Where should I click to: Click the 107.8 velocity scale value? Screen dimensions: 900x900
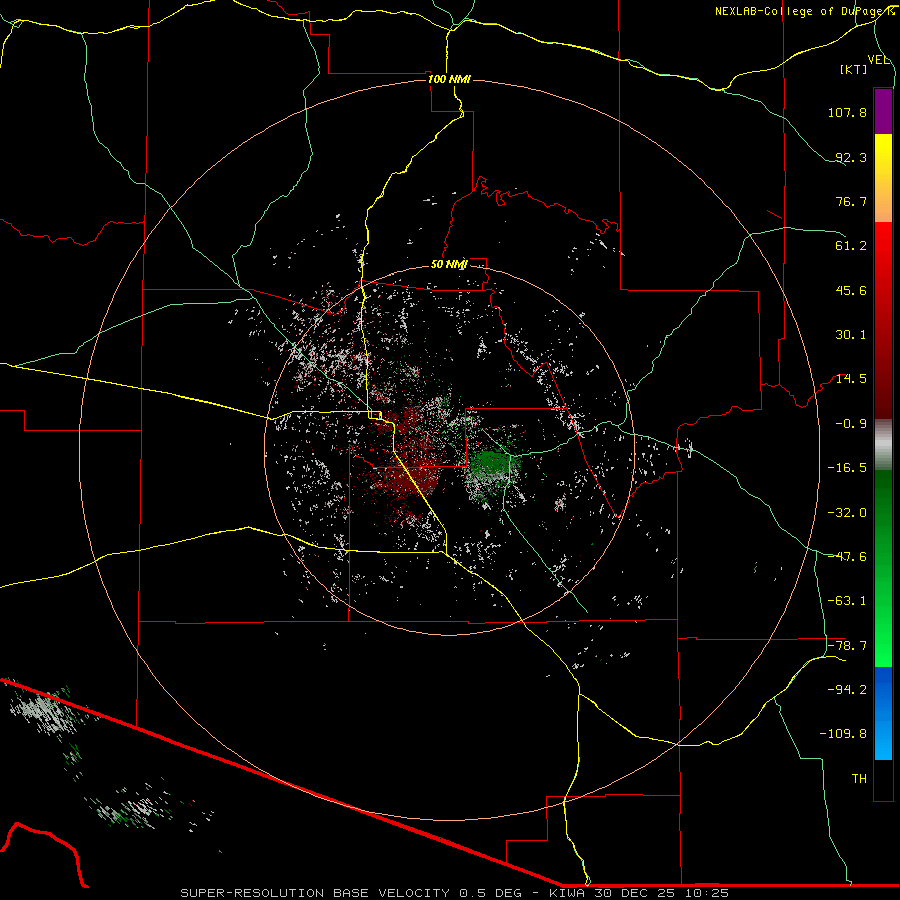pos(847,112)
